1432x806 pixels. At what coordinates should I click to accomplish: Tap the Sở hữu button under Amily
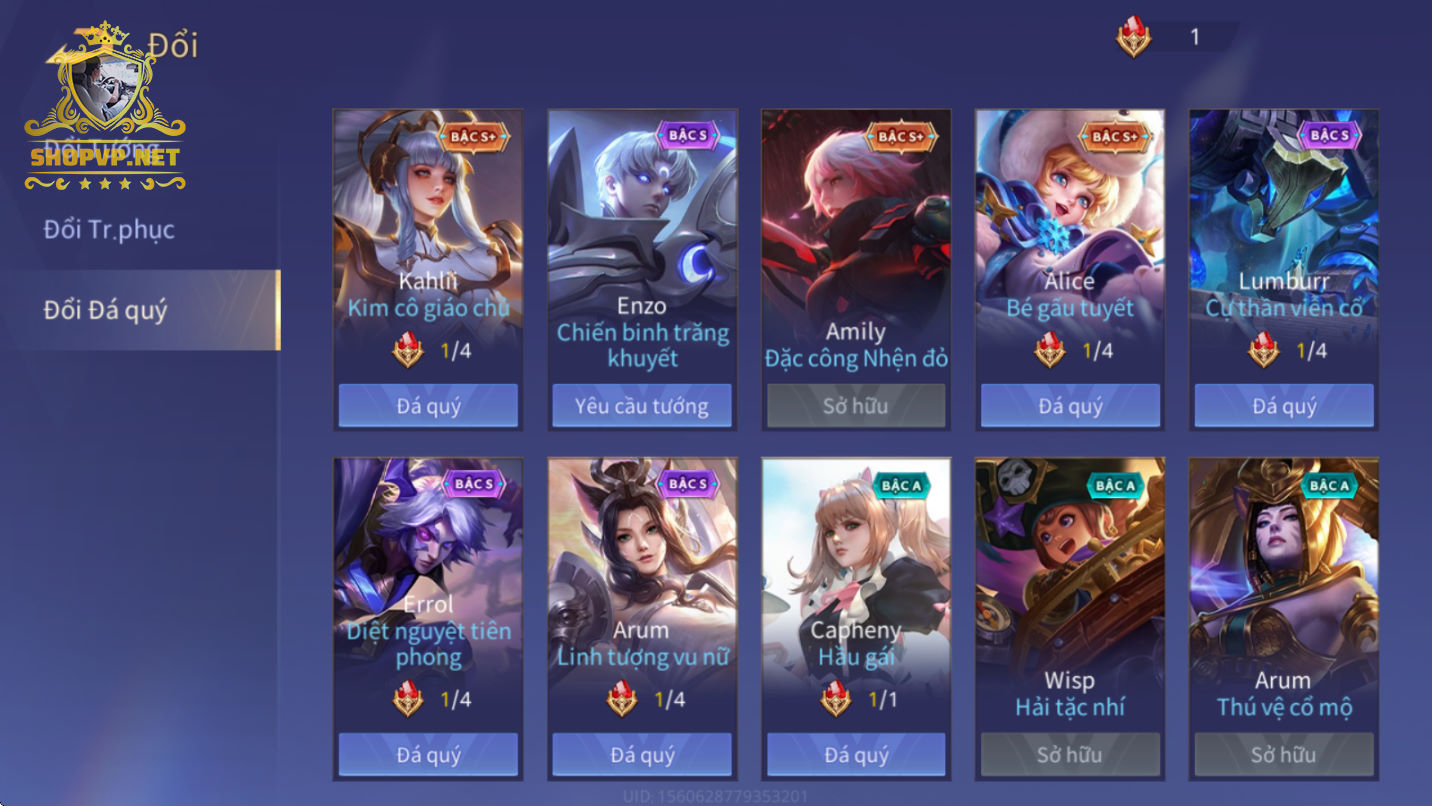pos(856,406)
